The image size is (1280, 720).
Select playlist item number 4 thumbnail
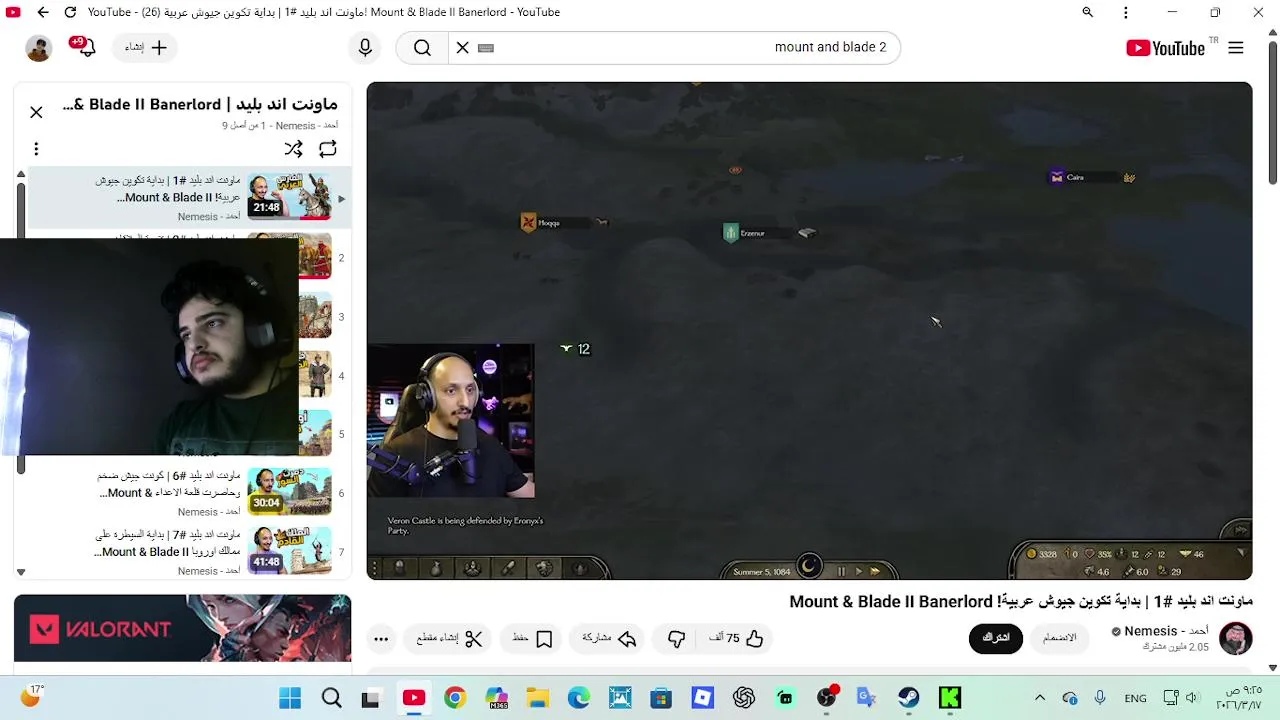click(x=315, y=375)
